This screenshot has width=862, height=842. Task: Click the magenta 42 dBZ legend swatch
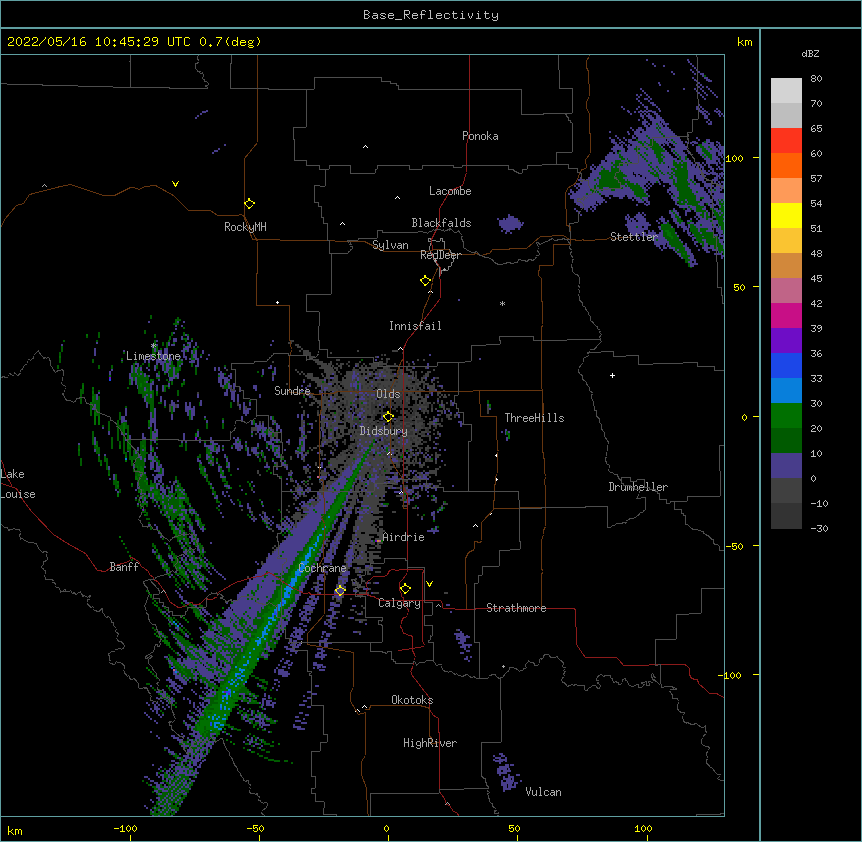(786, 315)
